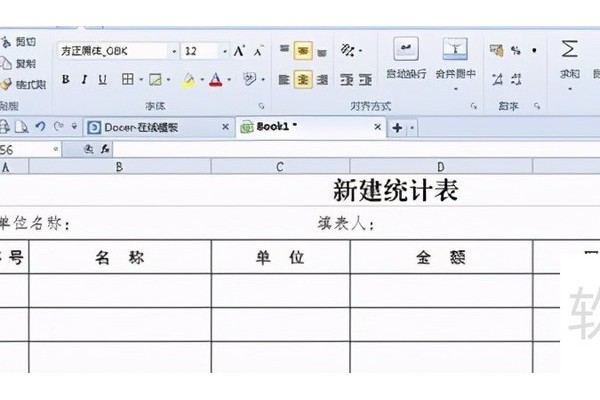Activate the Format Painter (格式刷)
This screenshot has width=600, height=400.
[23, 84]
